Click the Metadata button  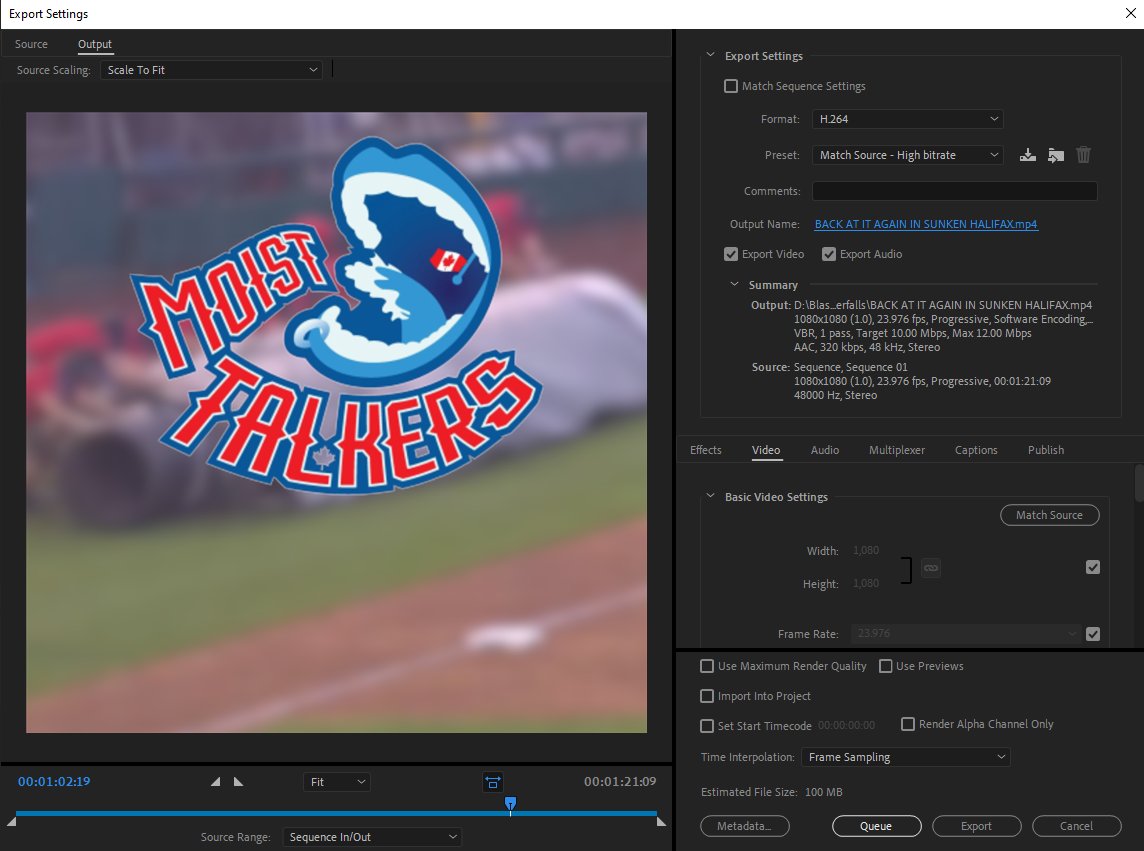(744, 826)
